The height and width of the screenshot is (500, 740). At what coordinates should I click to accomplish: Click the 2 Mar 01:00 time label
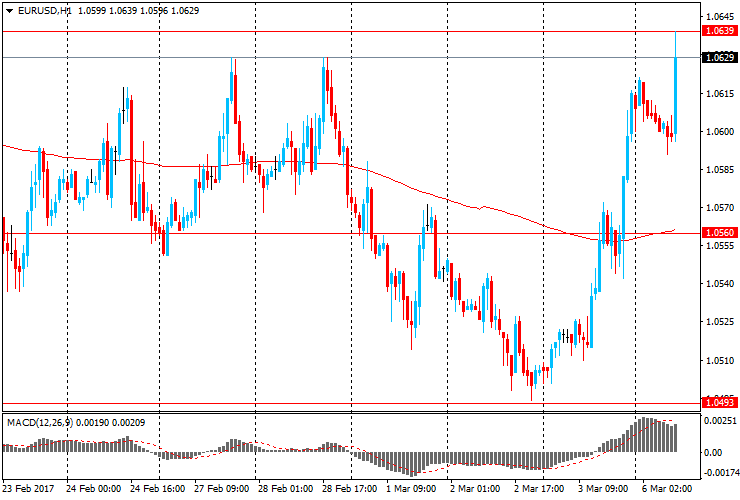[x=475, y=489]
